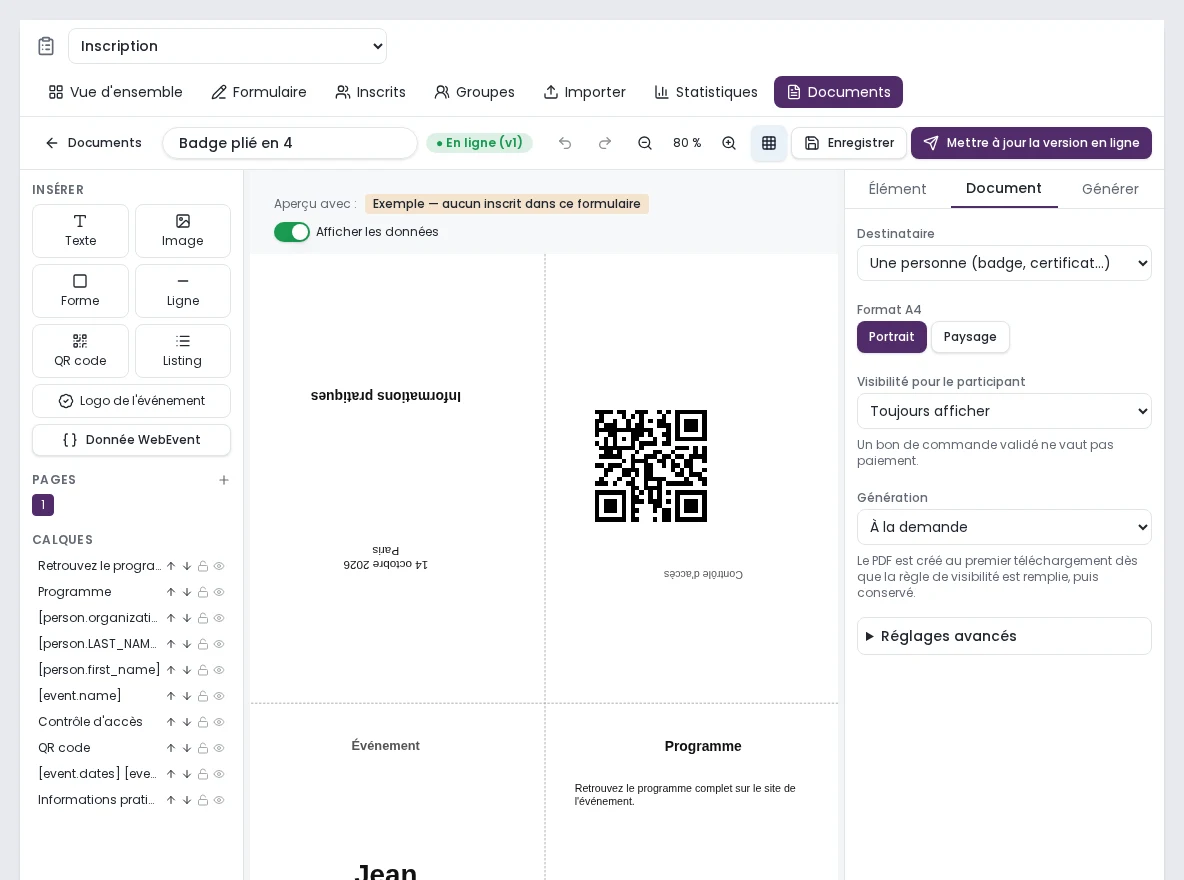Lock the Programme layer

202,592
